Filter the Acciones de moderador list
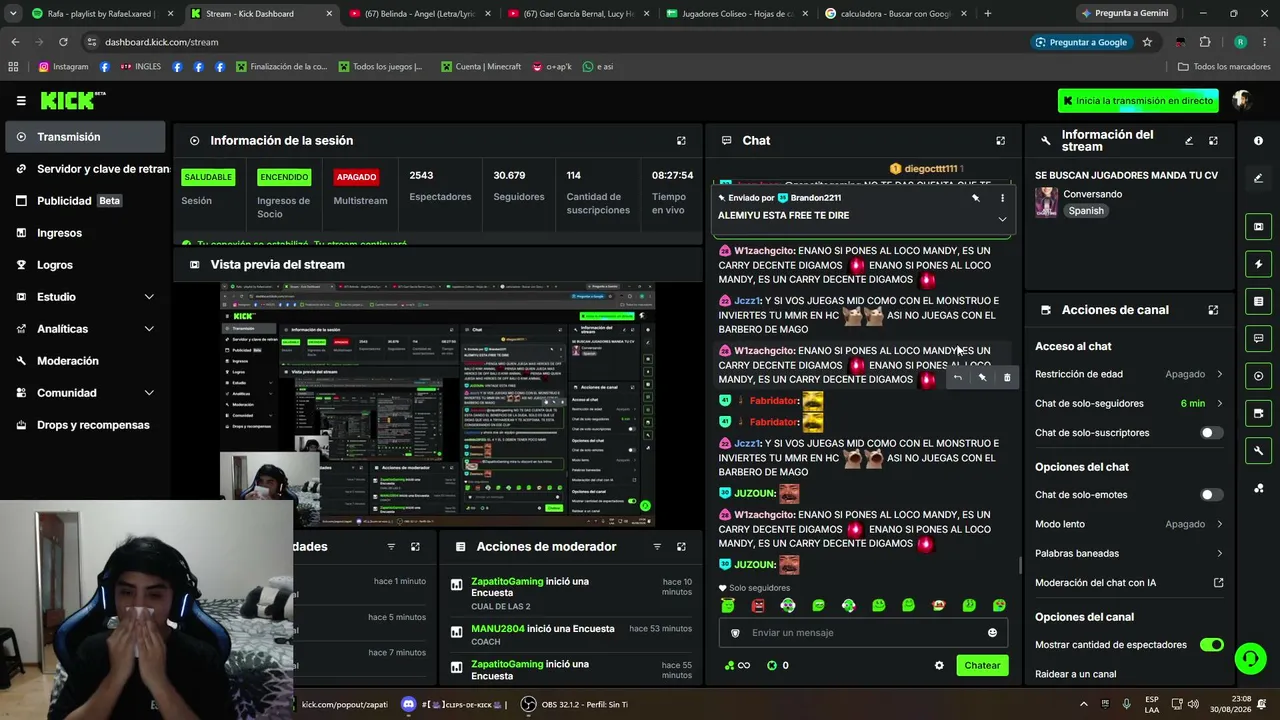Image resolution: width=1280 pixels, height=720 pixels. pos(657,547)
